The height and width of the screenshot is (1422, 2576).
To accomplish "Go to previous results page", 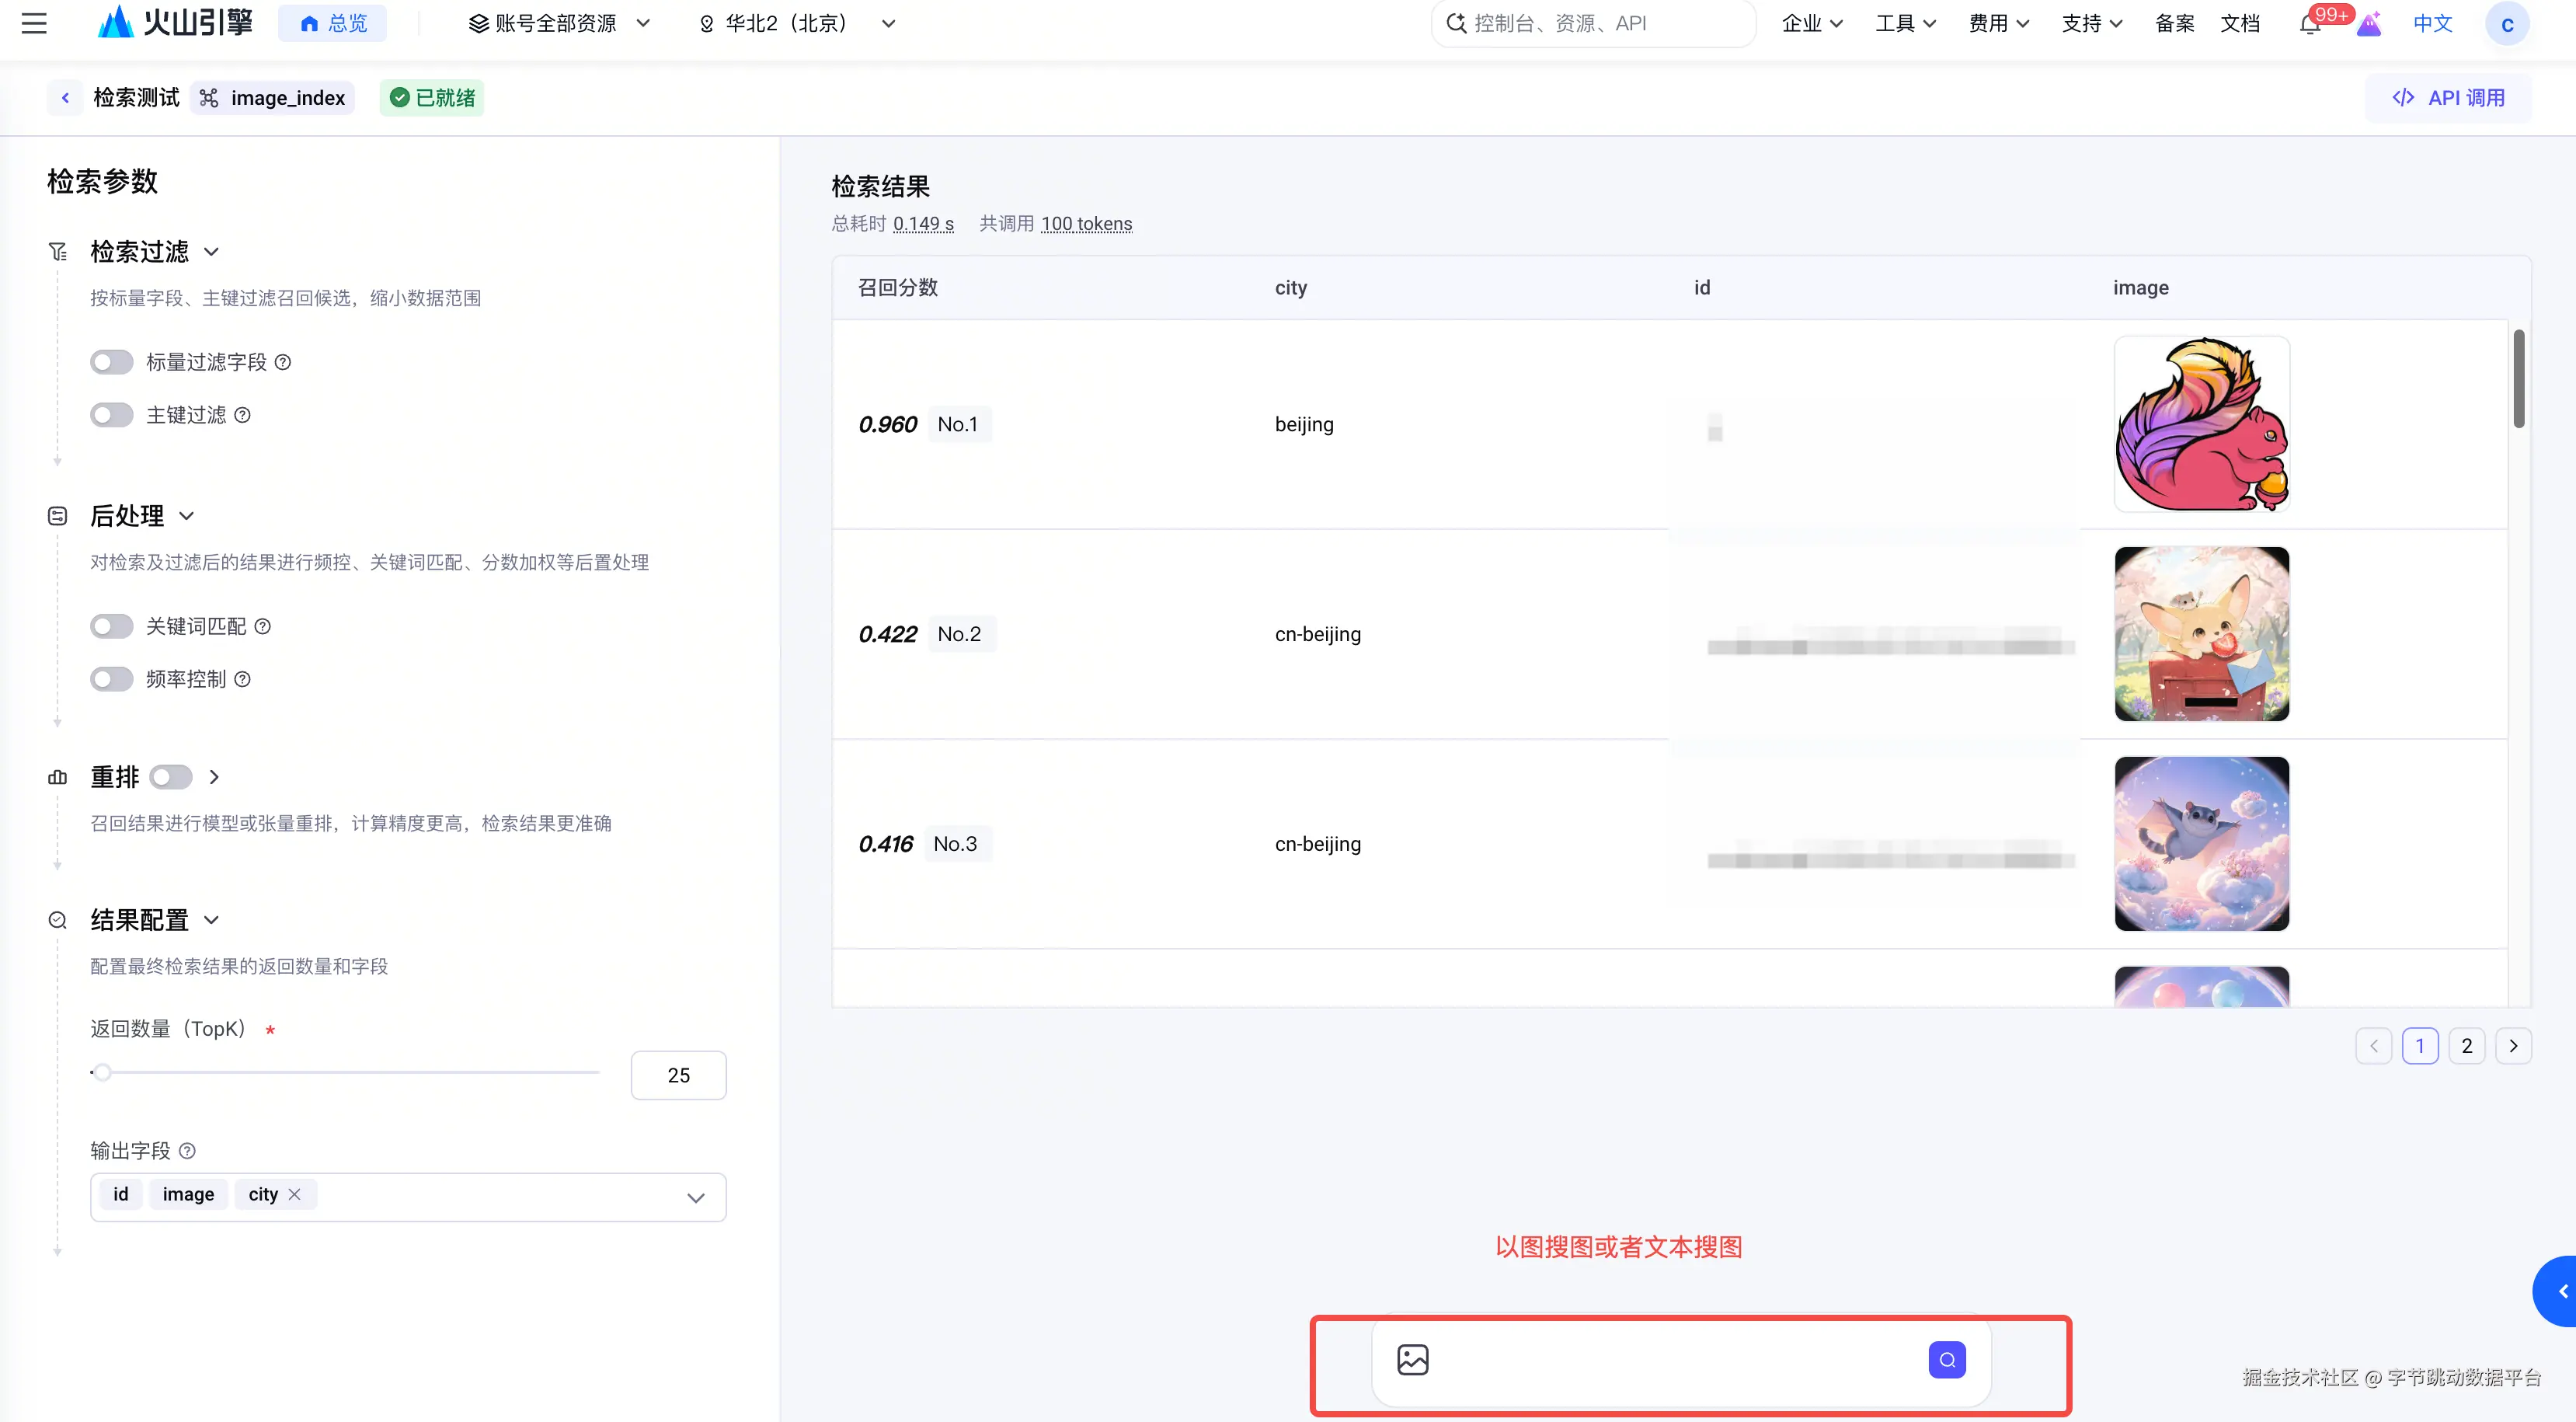I will tap(2373, 1045).
